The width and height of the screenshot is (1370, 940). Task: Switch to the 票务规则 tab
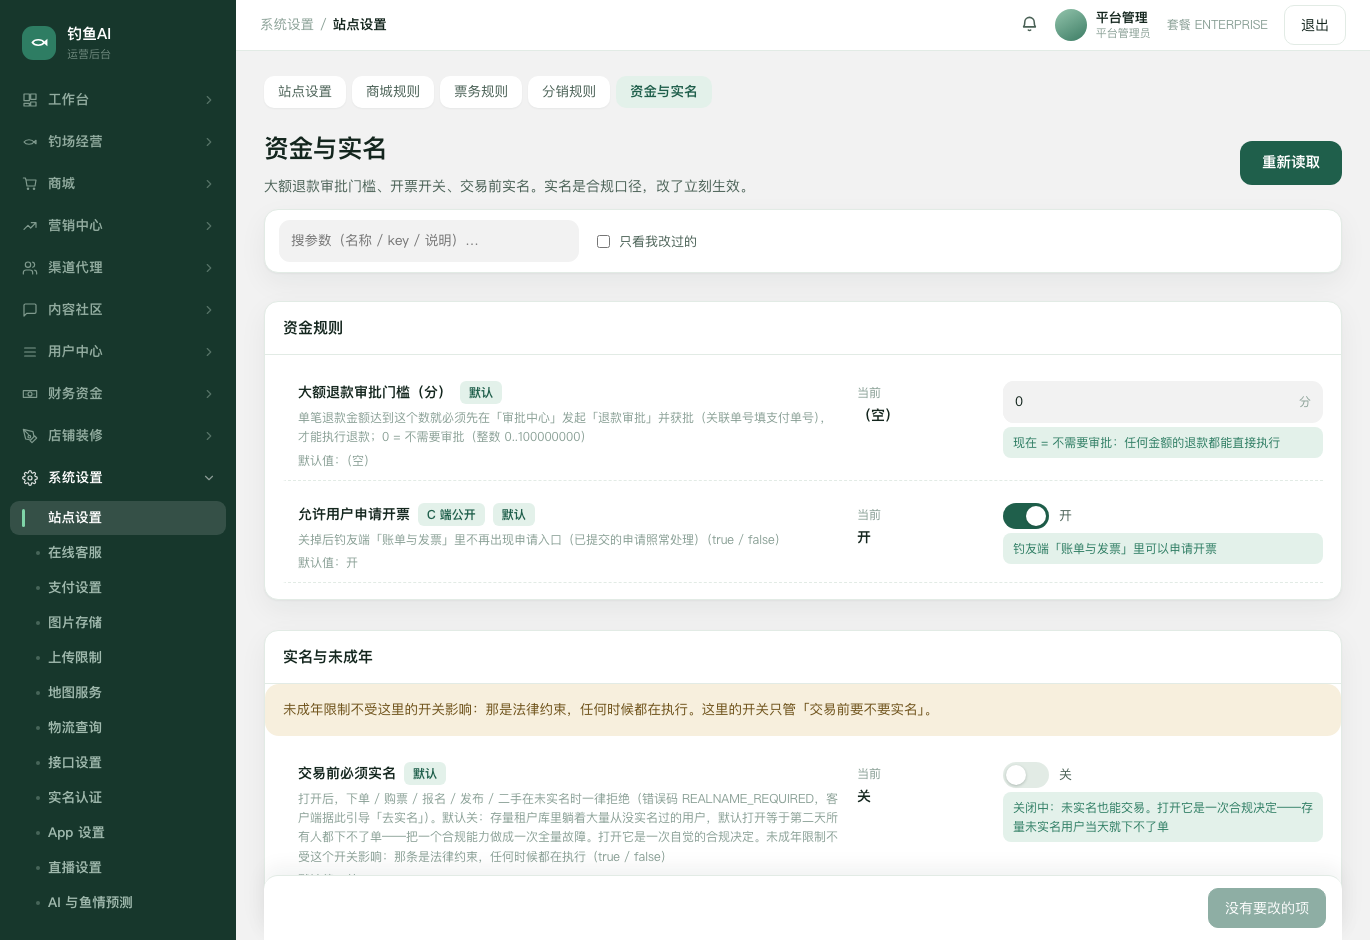(481, 91)
